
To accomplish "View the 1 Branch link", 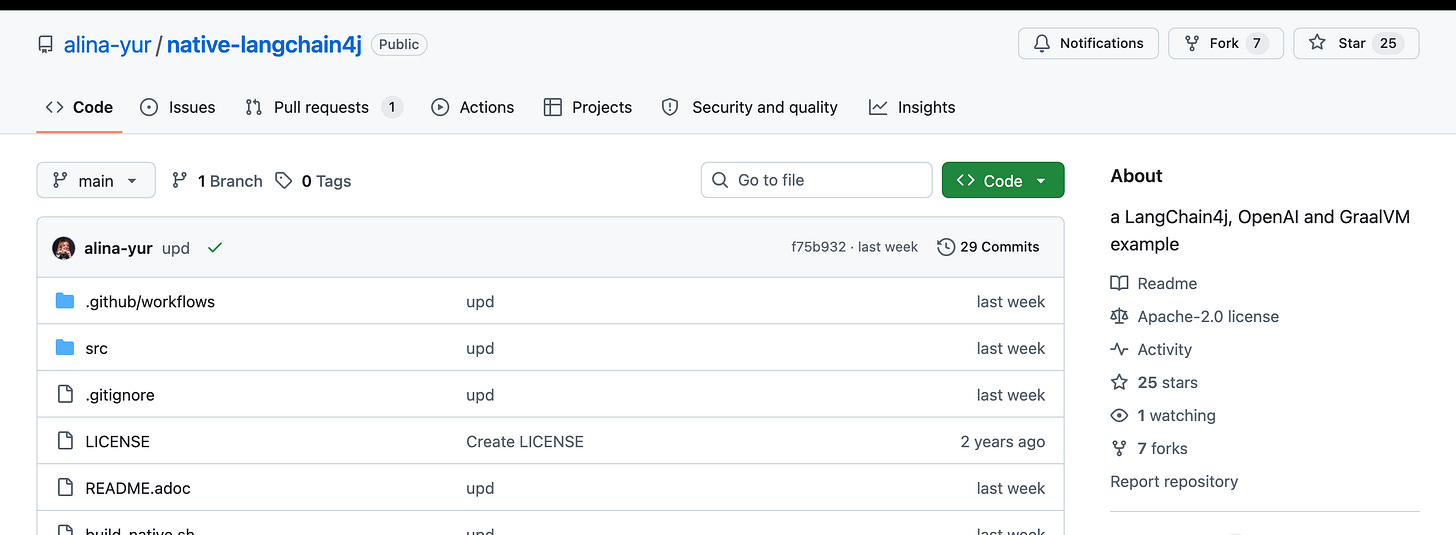I will 217,181.
